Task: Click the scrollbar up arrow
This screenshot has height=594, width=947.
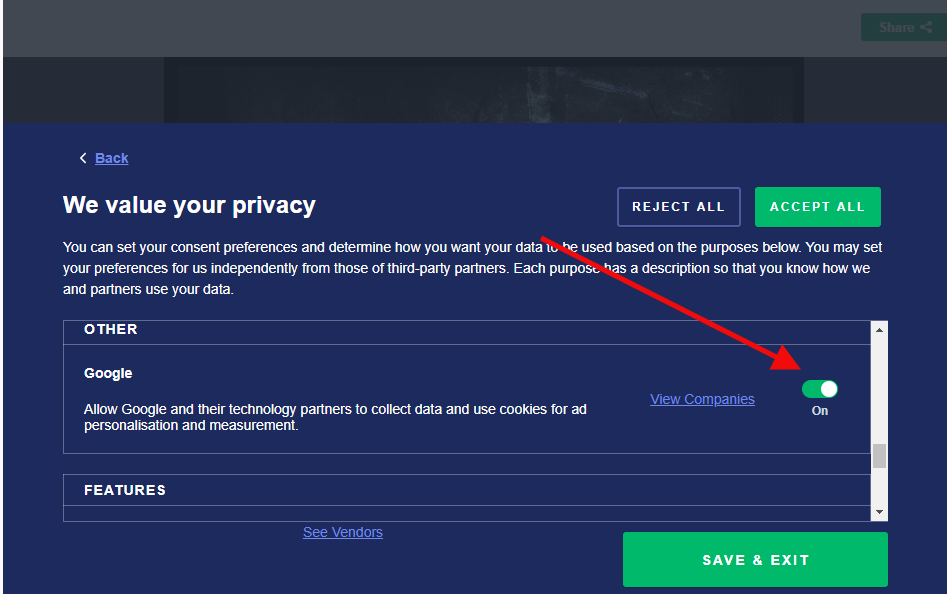Action: click(879, 330)
